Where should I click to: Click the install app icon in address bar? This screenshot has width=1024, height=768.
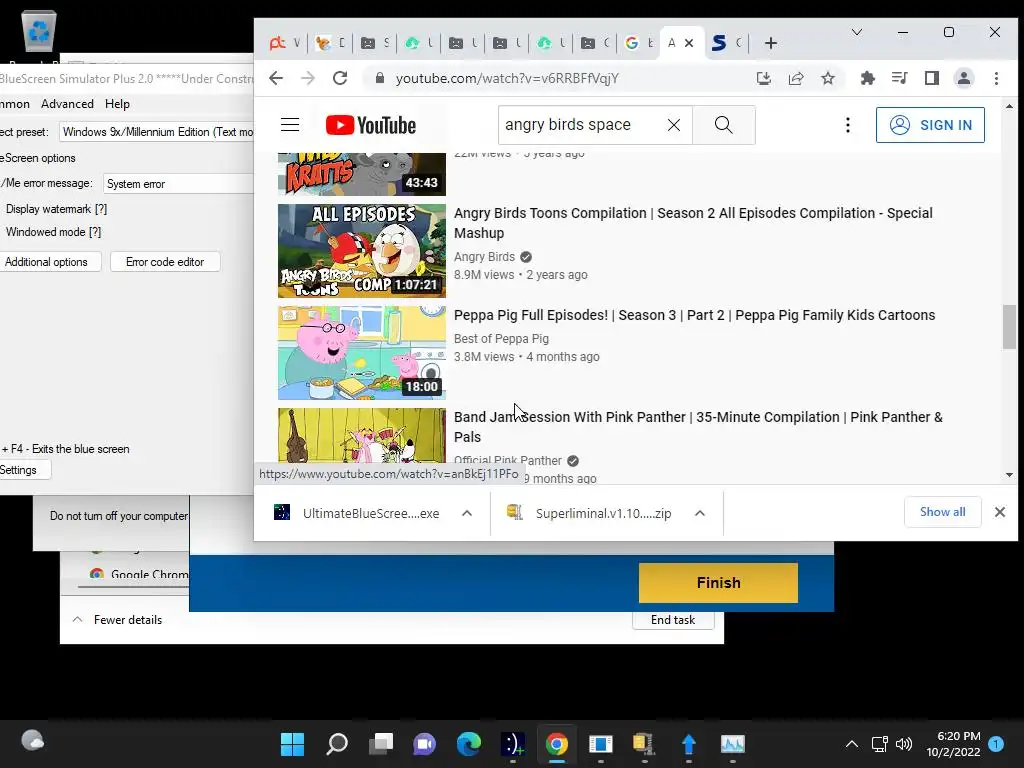click(763, 78)
